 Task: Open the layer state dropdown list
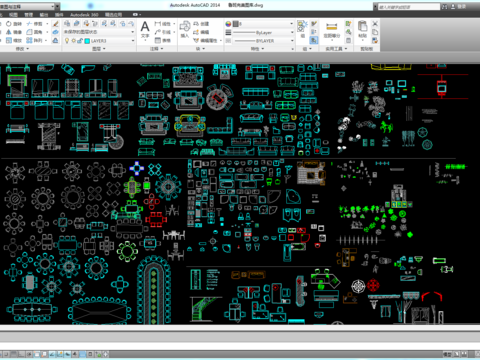[99, 32]
